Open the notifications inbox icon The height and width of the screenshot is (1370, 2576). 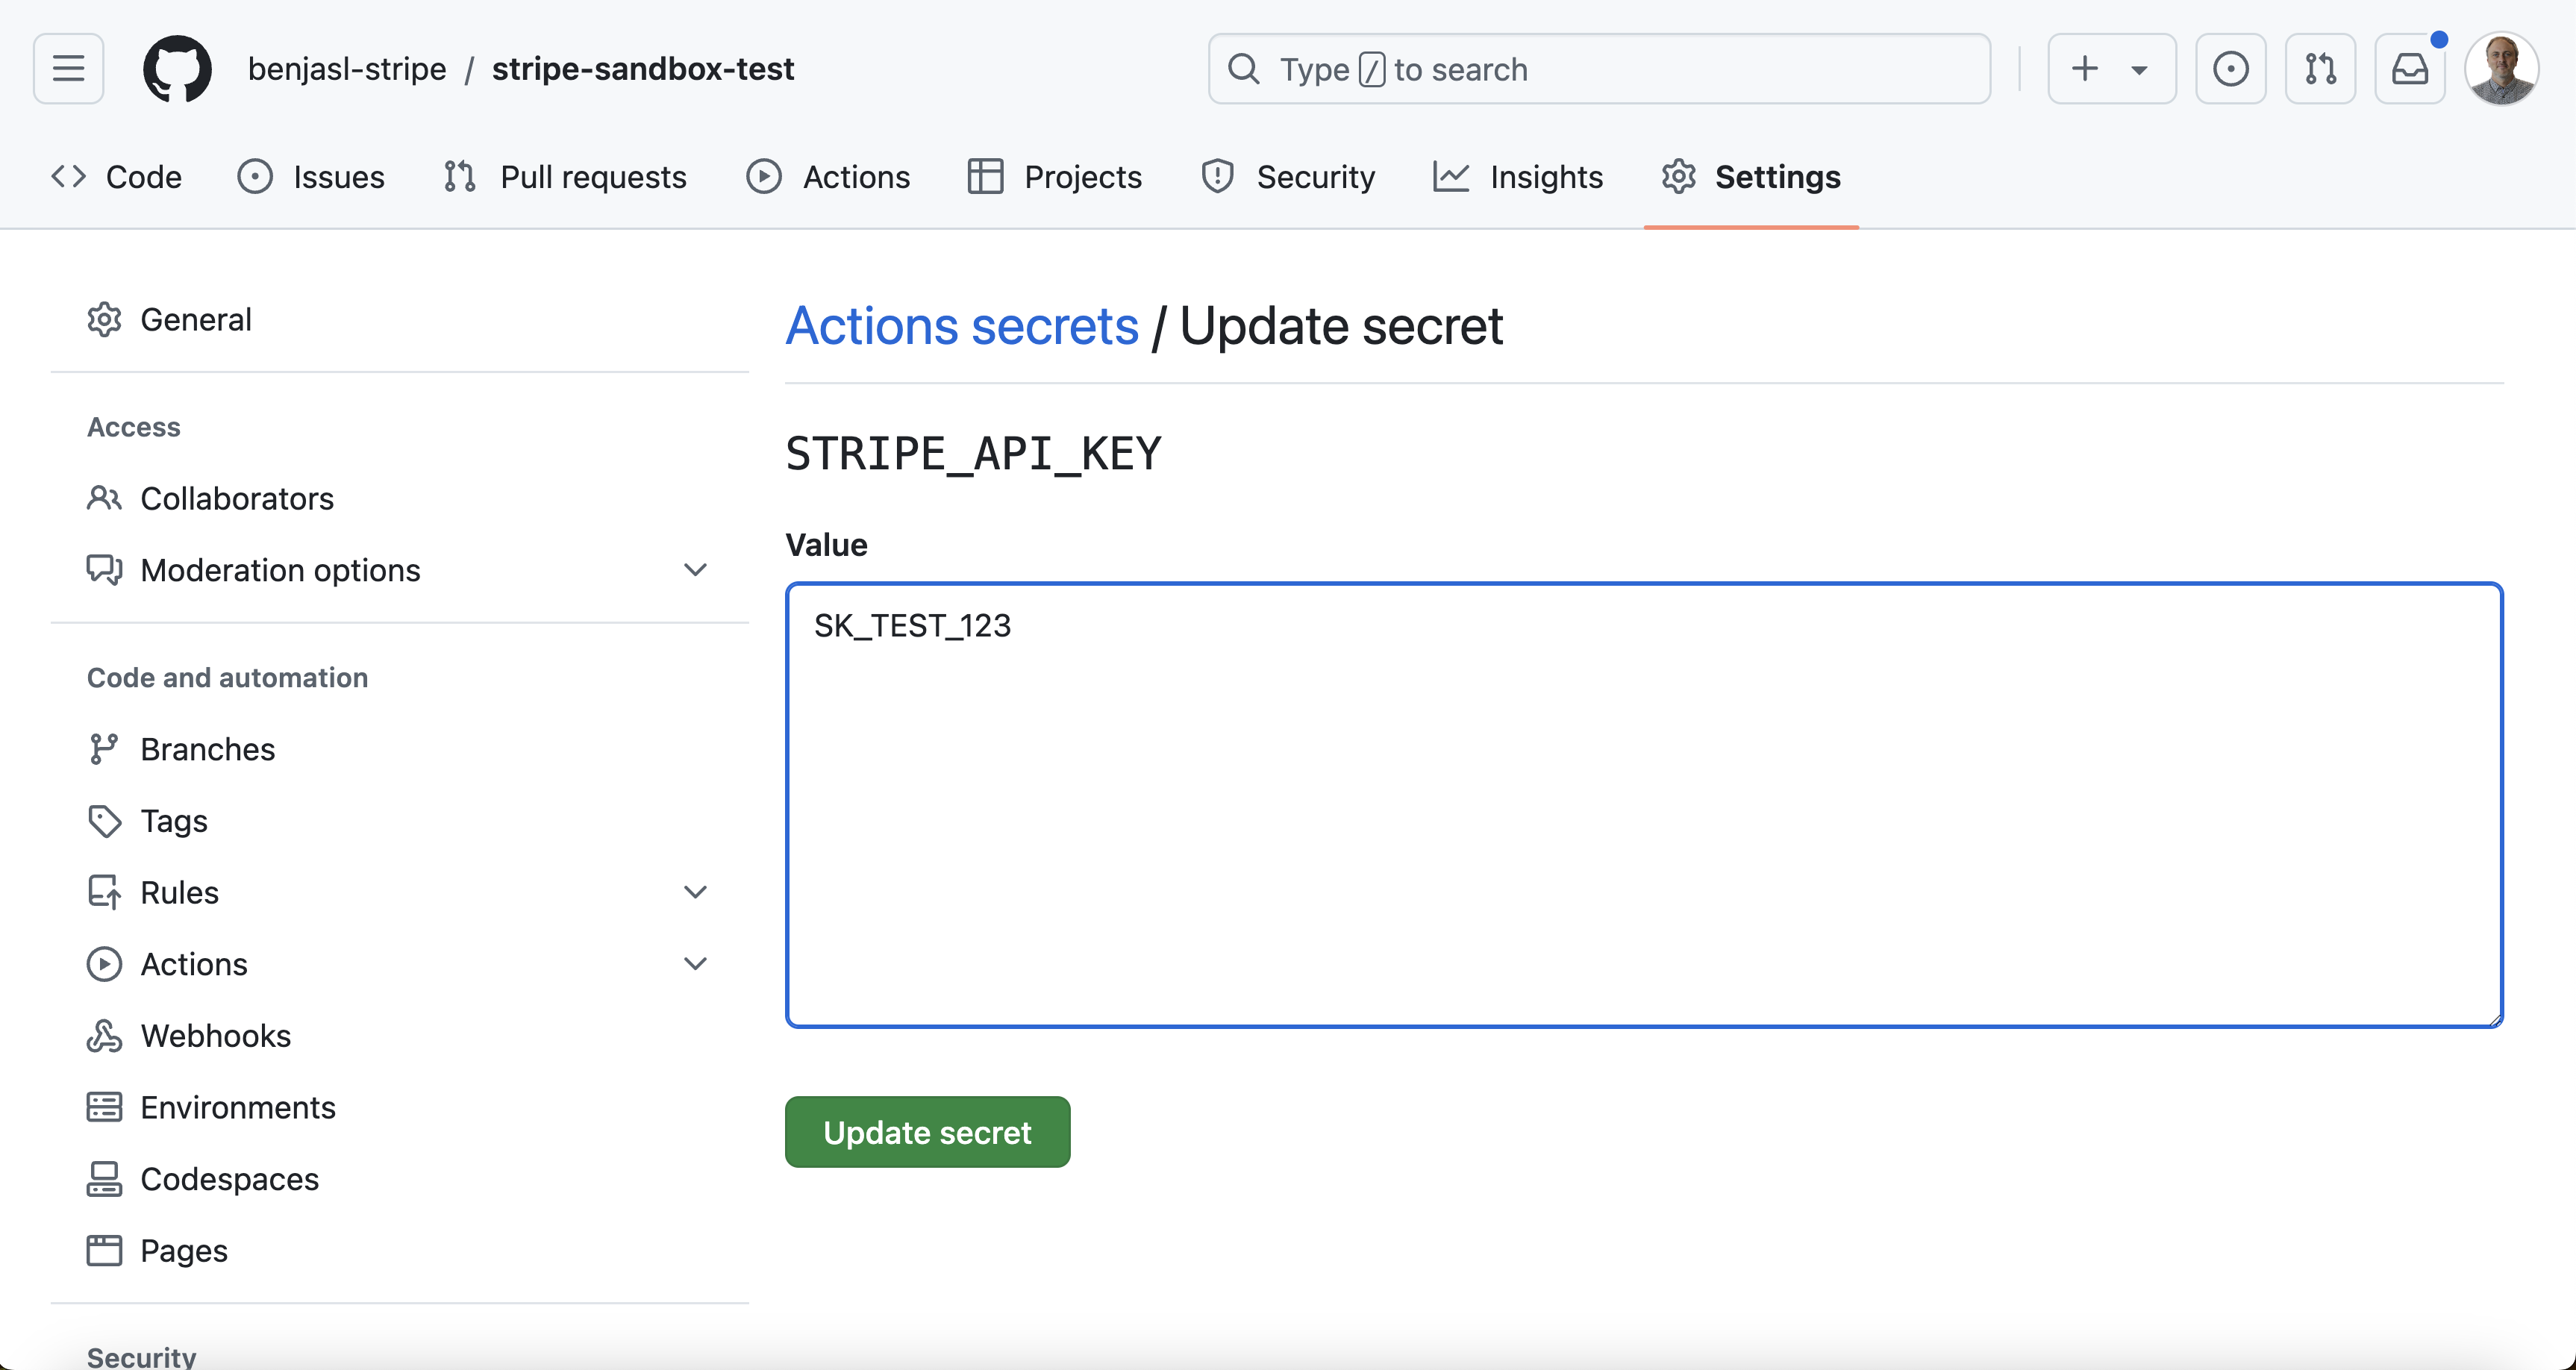pos(2410,68)
